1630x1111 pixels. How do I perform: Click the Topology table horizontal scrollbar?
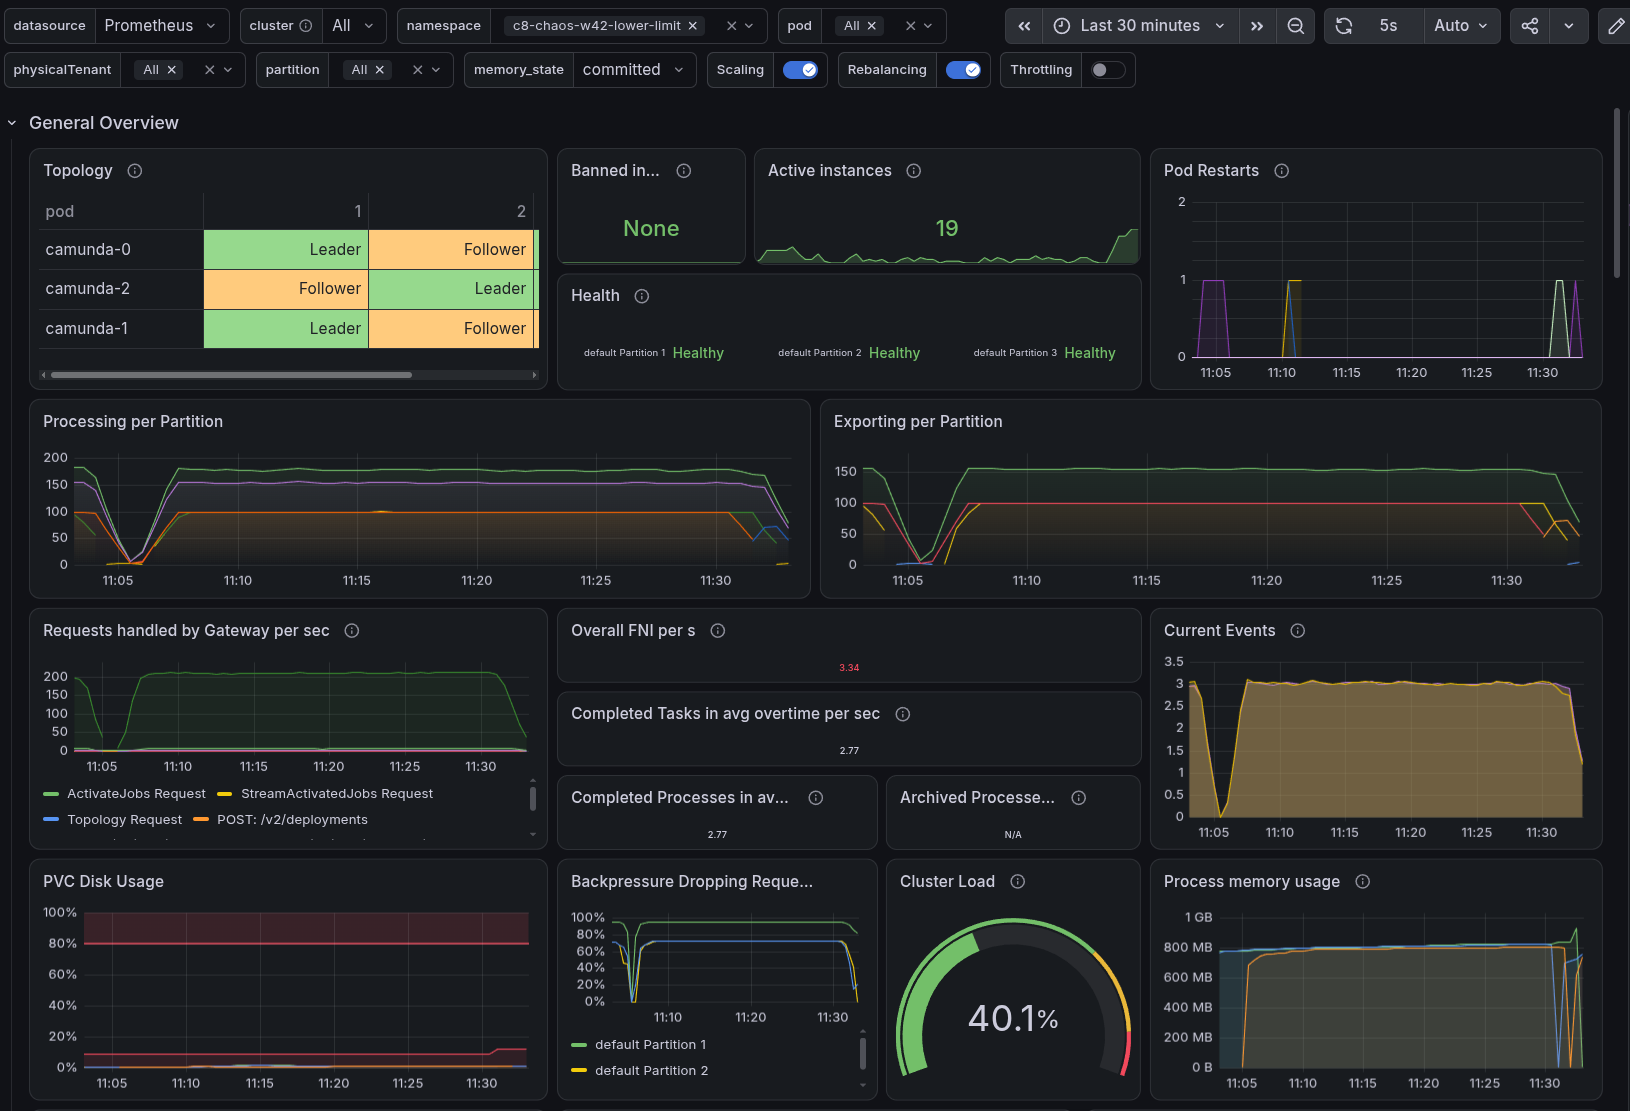pos(231,375)
